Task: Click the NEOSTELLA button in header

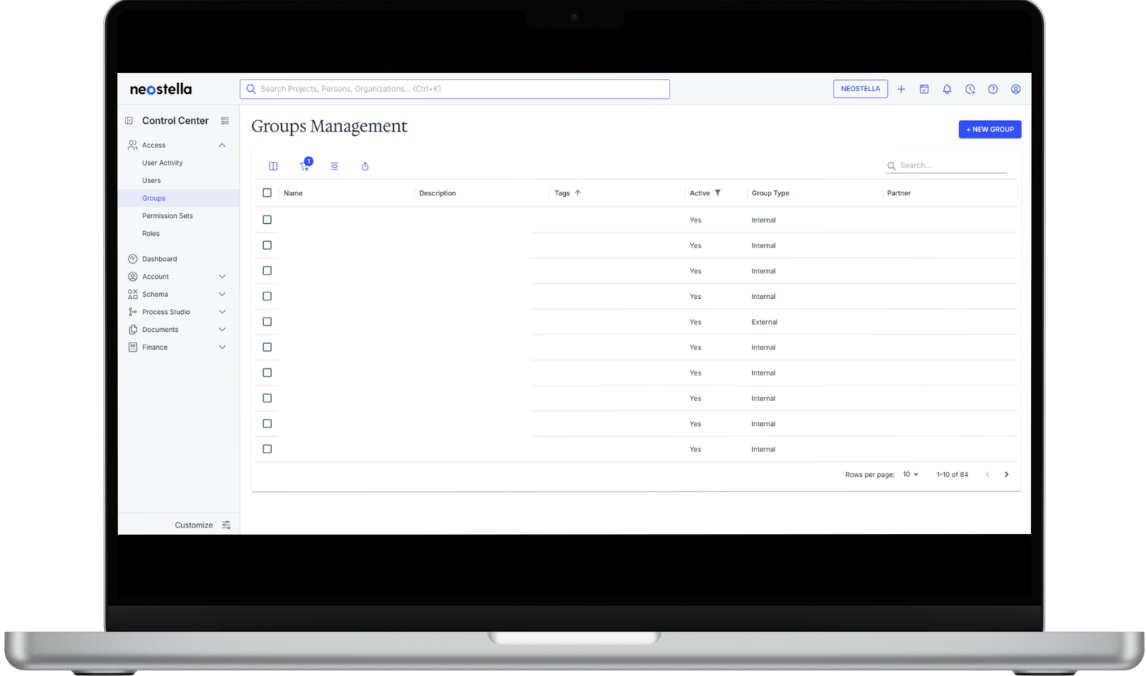Action: click(860, 89)
